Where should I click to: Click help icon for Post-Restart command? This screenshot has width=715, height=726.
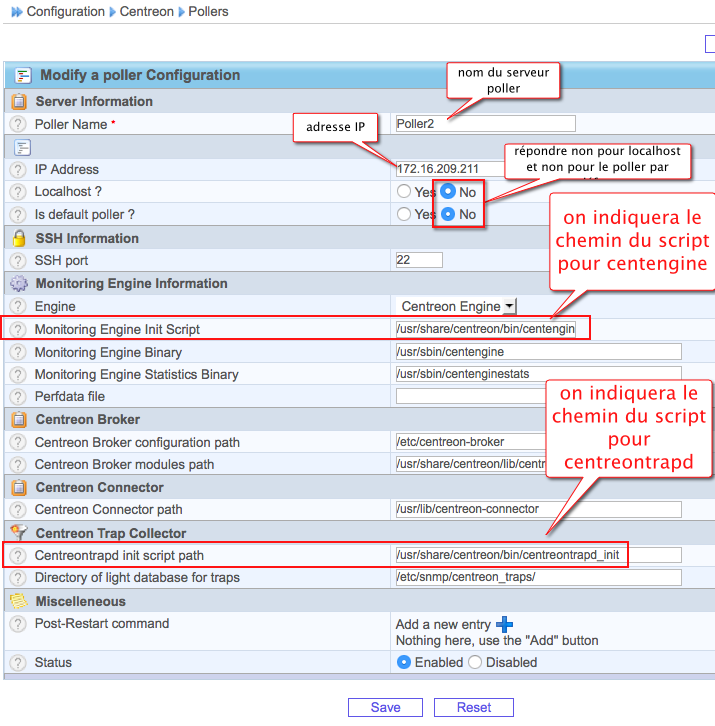pyautogui.click(x=18, y=624)
